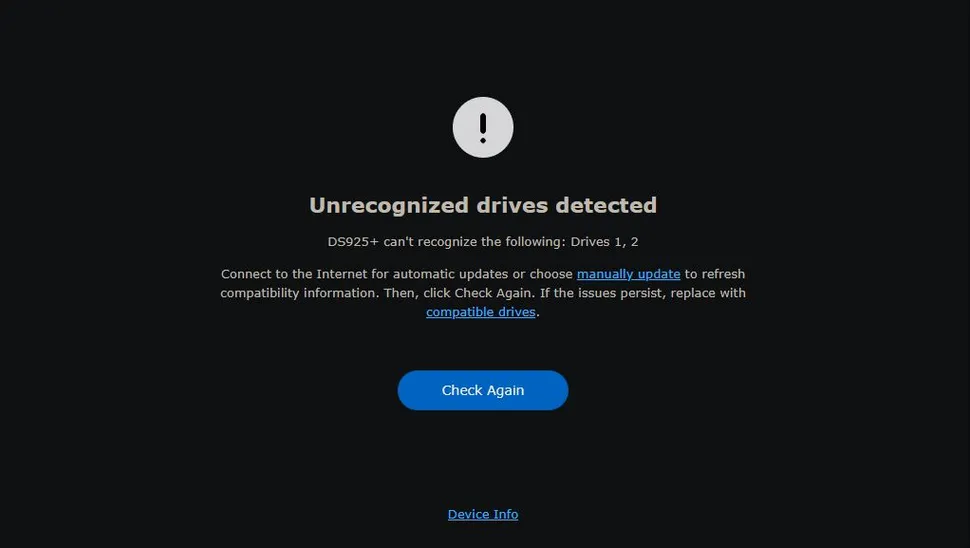The width and height of the screenshot is (970, 548).
Task: Click the "compatibility information" sentence text
Action: [x=300, y=293]
